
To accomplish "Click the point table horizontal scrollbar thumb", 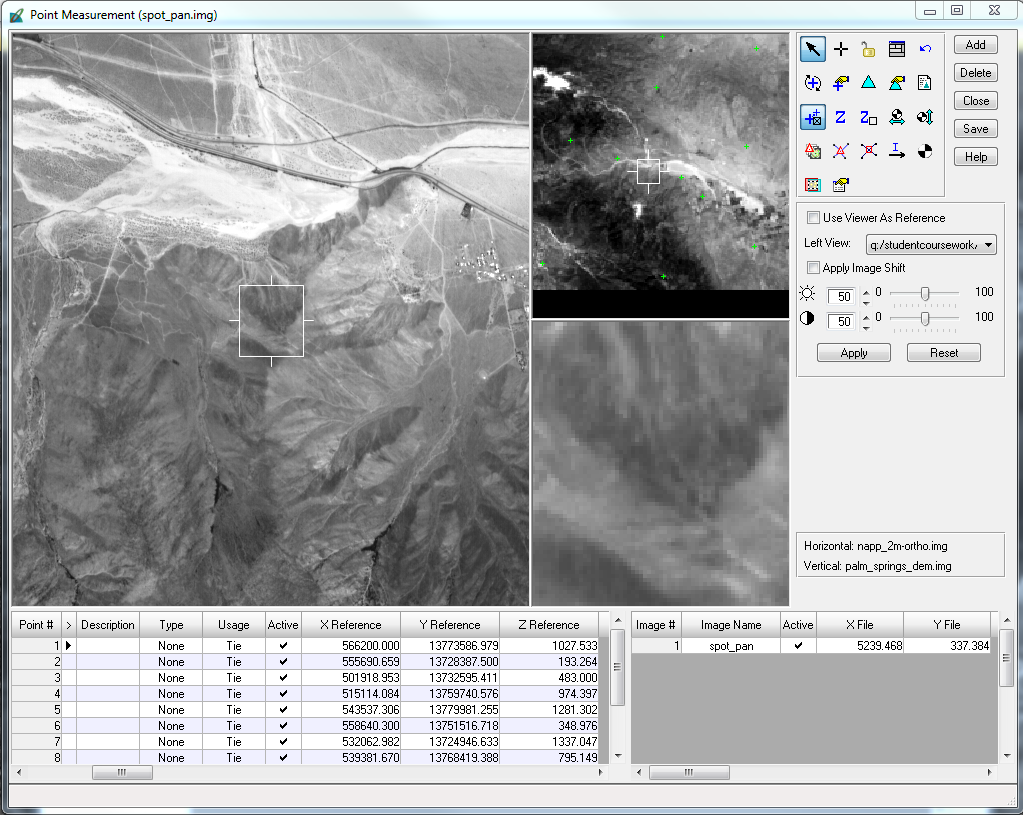I will click(122, 773).
